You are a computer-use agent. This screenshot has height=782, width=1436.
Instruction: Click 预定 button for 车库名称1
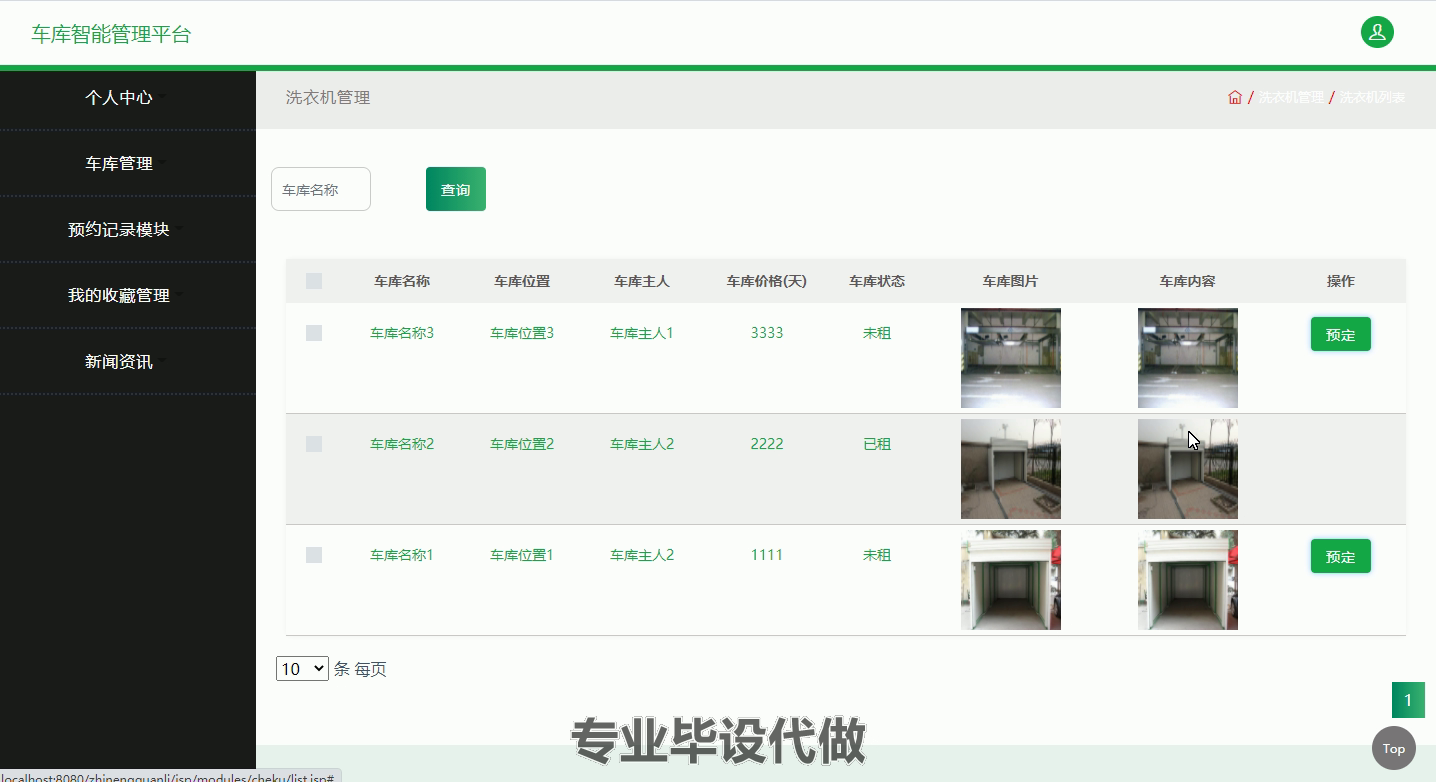click(1341, 556)
